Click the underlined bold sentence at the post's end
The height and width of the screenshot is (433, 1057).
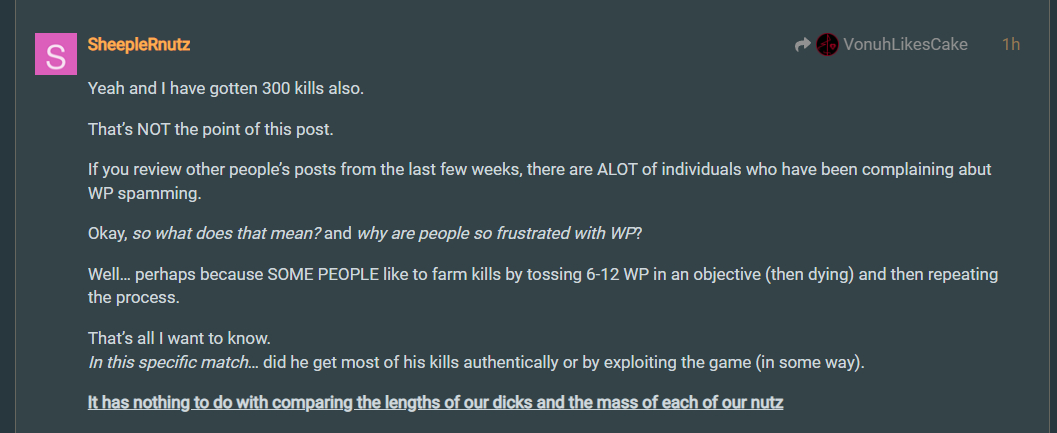pyautogui.click(x=435, y=402)
